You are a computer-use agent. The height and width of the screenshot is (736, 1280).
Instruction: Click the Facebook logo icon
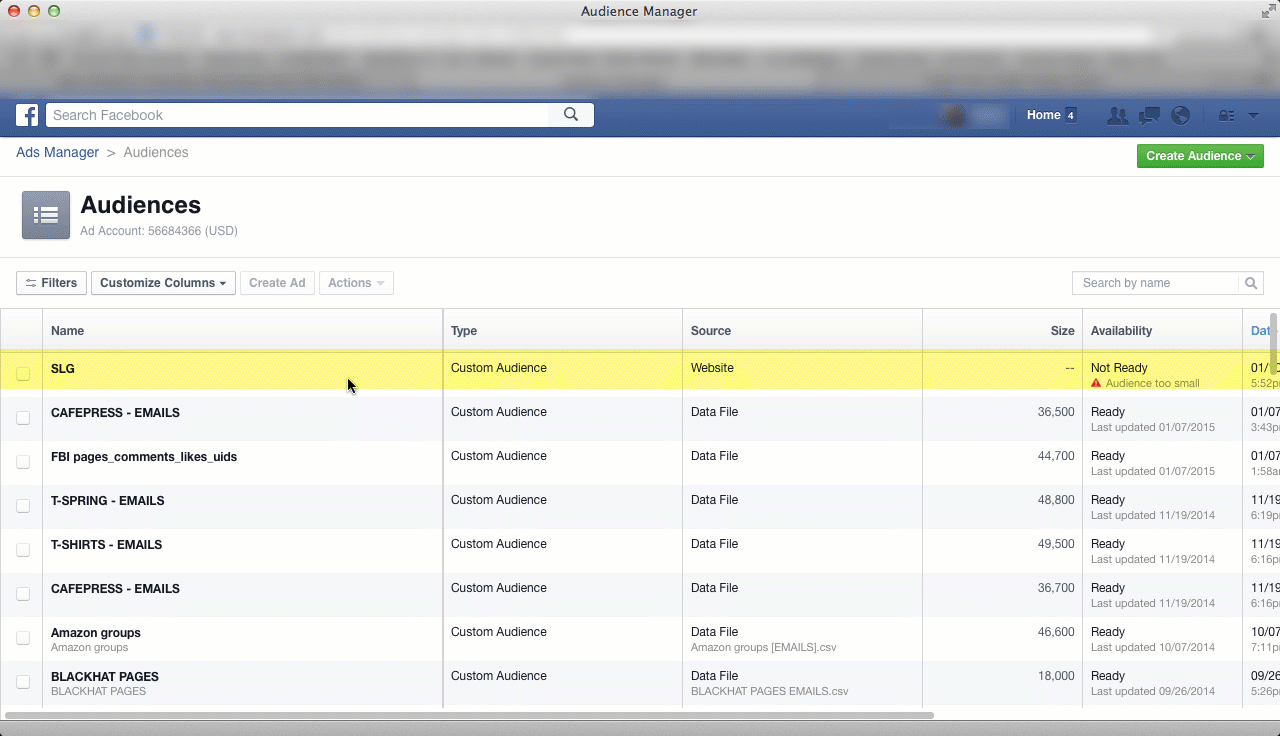point(27,115)
